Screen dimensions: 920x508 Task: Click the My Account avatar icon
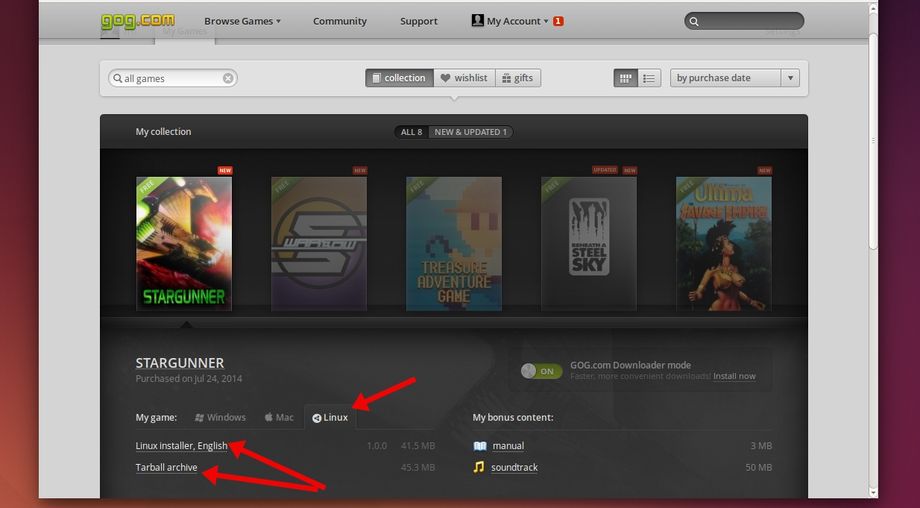(x=478, y=21)
